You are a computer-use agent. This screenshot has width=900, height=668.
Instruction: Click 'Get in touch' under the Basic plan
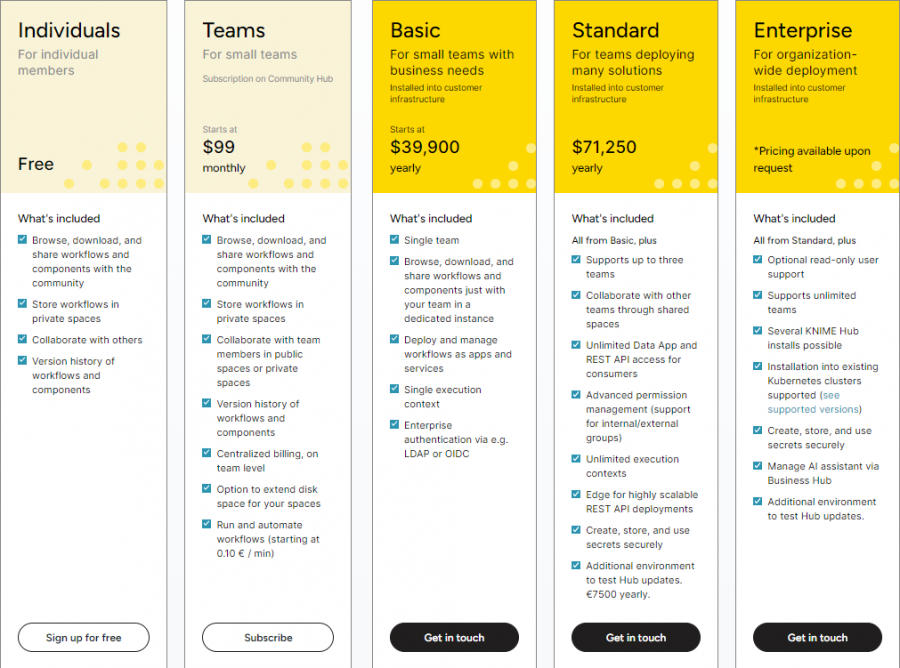(x=454, y=637)
